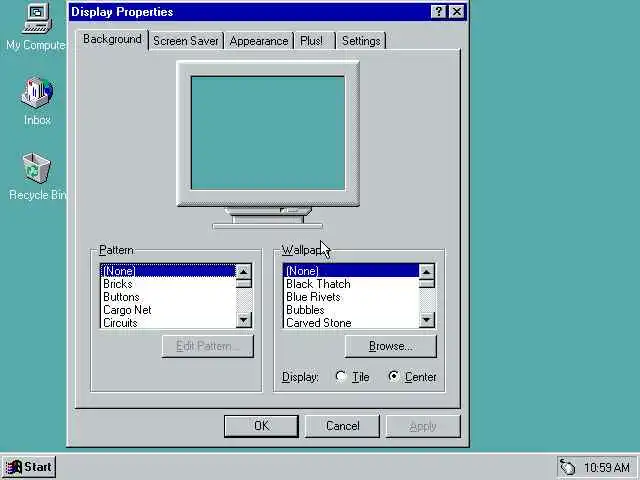The width and height of the screenshot is (640, 480).
Task: Switch to the Plus! tab
Action: [314, 41]
